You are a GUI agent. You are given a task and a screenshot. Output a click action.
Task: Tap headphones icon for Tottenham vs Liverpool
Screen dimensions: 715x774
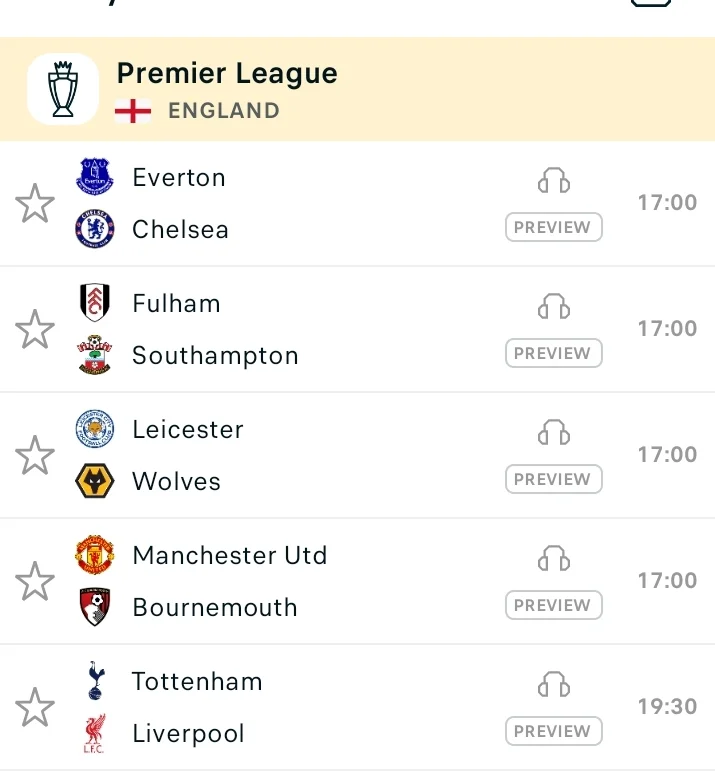tap(554, 684)
